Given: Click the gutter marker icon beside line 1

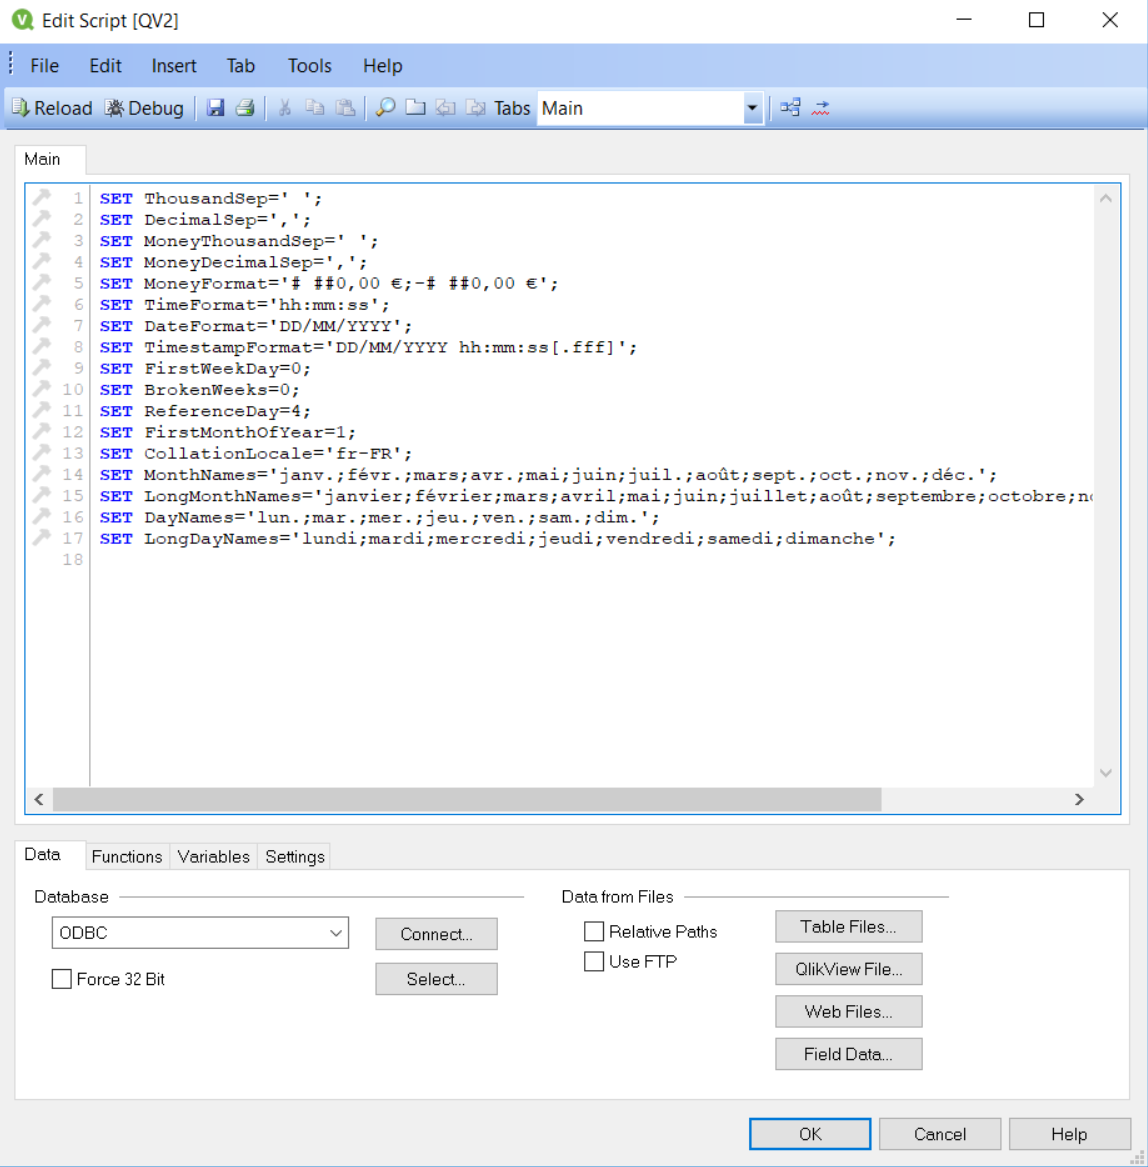Looking at the screenshot, I should point(42,197).
